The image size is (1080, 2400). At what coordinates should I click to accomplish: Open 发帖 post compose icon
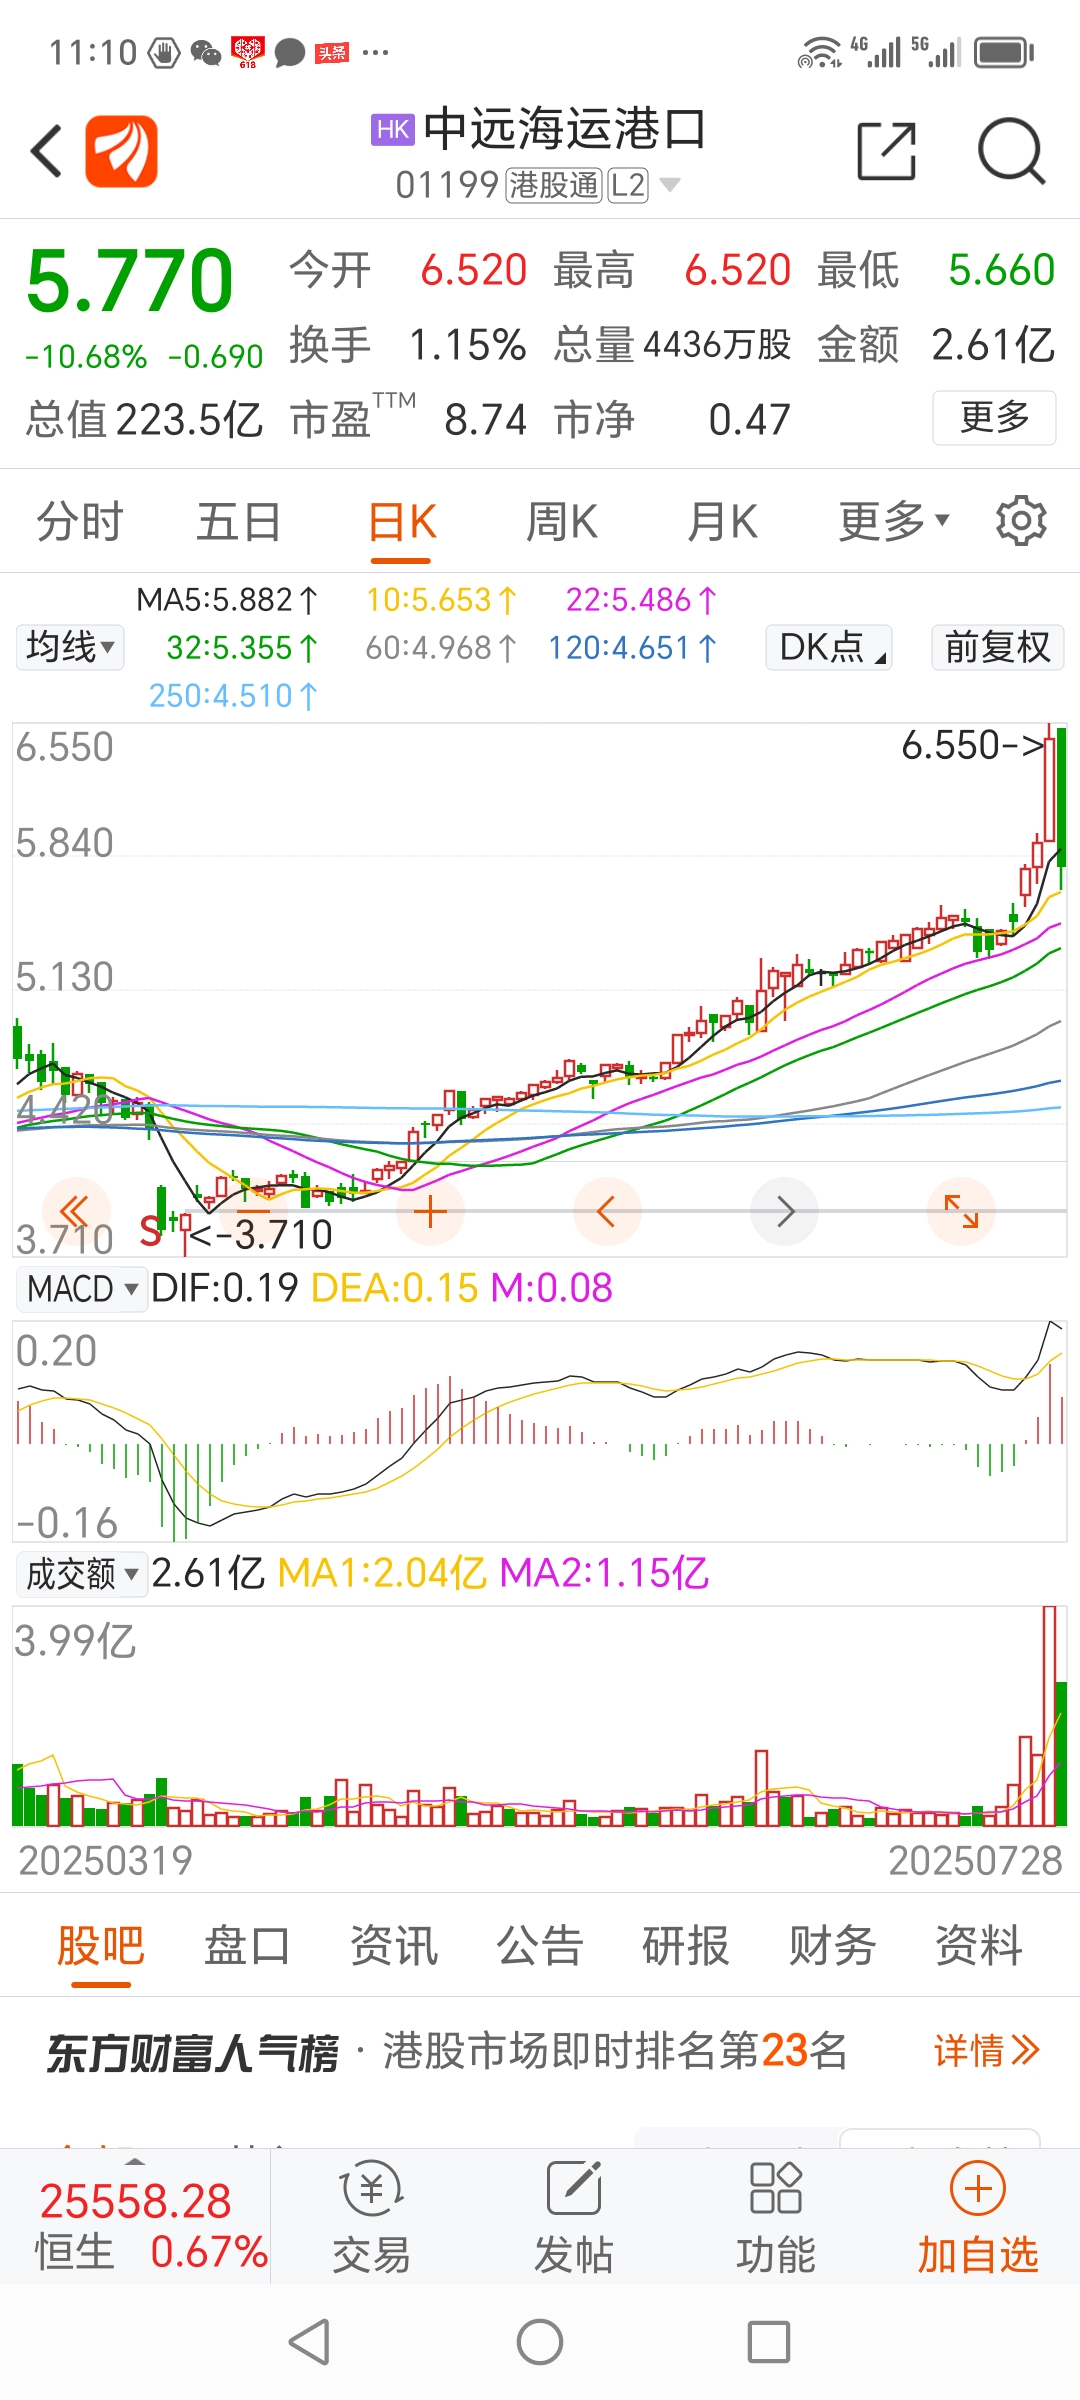click(x=573, y=2218)
